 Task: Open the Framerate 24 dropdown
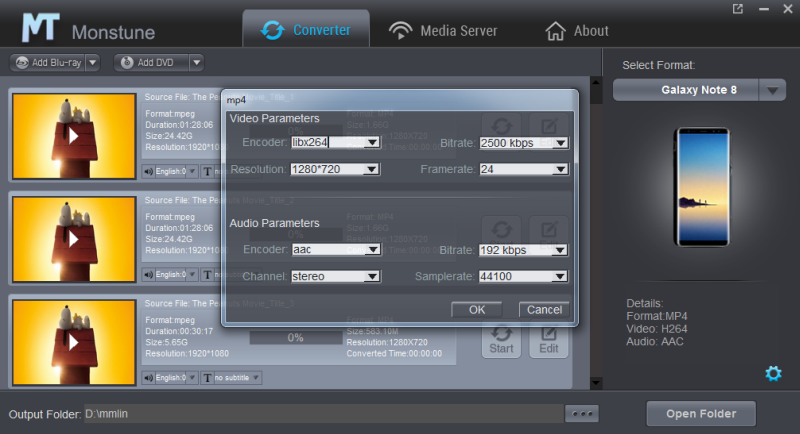(x=560, y=170)
